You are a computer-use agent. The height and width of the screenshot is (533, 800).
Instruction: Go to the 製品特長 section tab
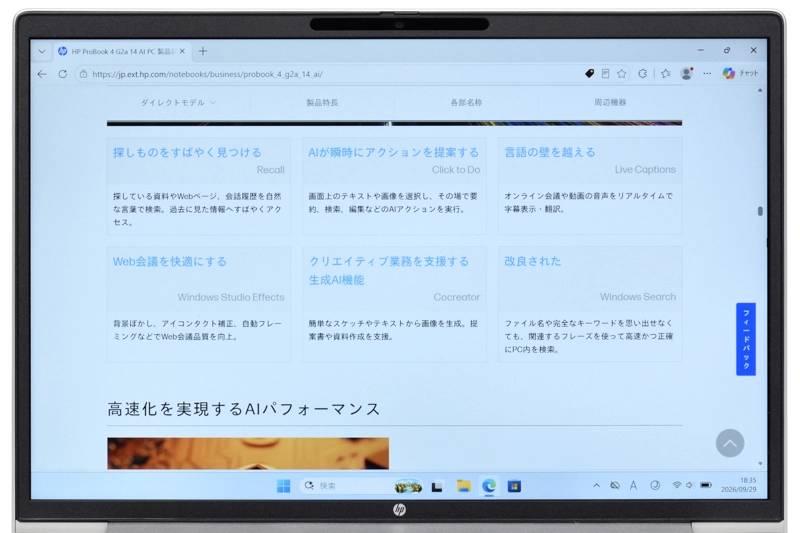tap(322, 103)
